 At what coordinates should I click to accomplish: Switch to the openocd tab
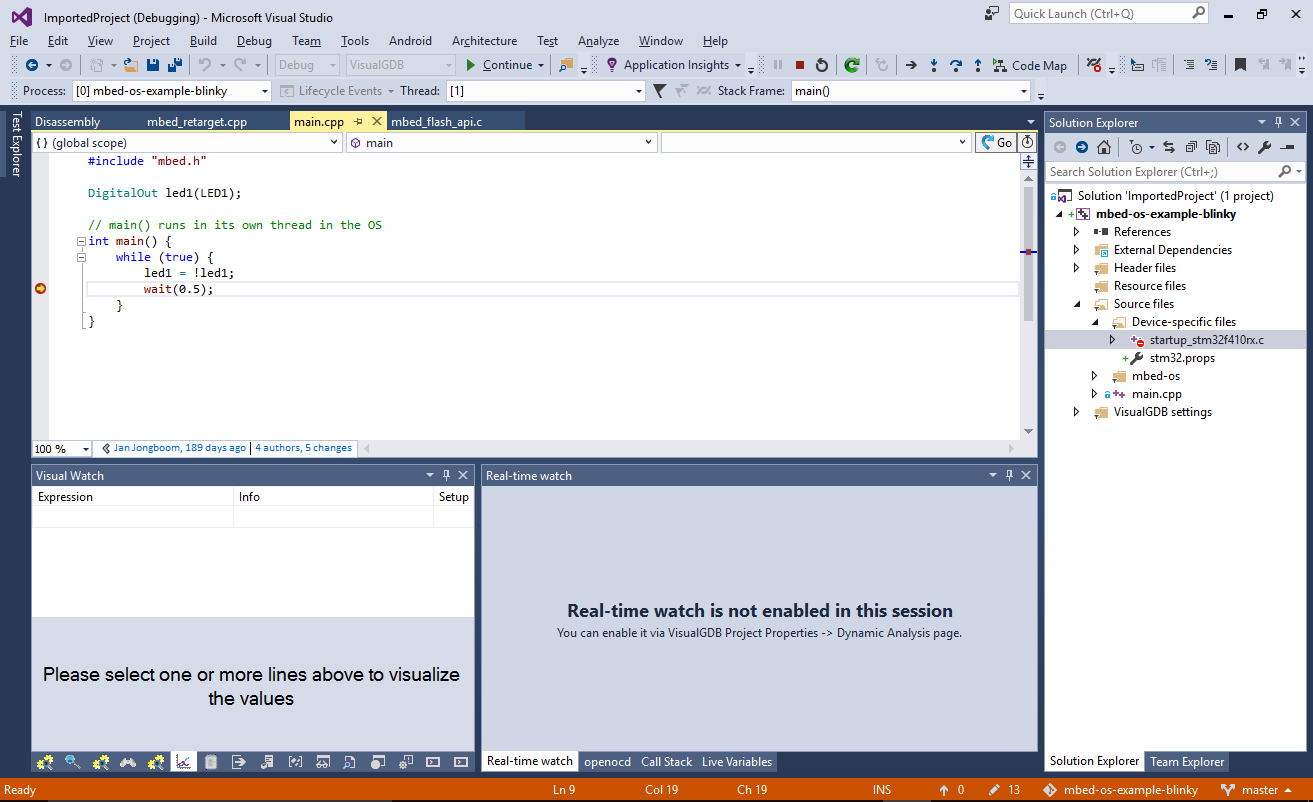[607, 762]
